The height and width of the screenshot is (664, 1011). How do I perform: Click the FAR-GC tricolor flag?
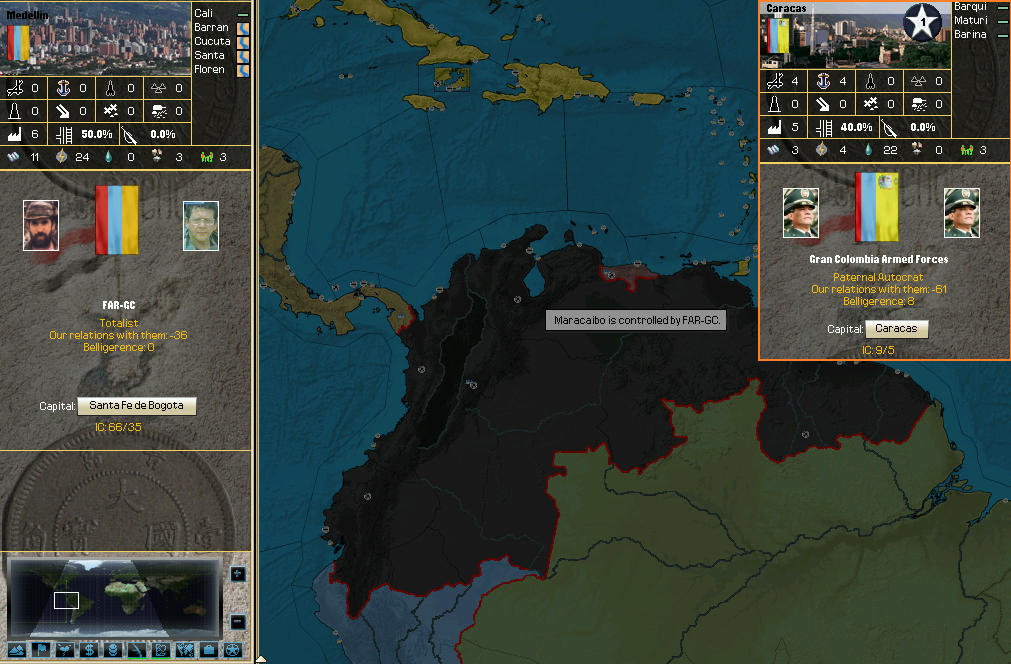pos(117,220)
